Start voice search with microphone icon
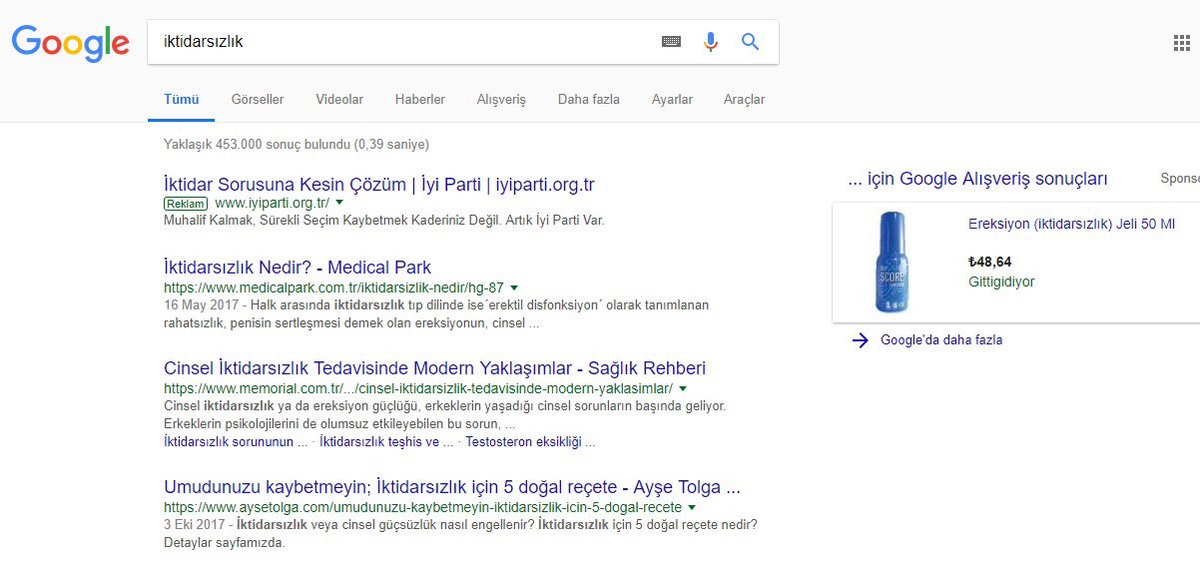The height and width of the screenshot is (573, 1200). (x=711, y=42)
